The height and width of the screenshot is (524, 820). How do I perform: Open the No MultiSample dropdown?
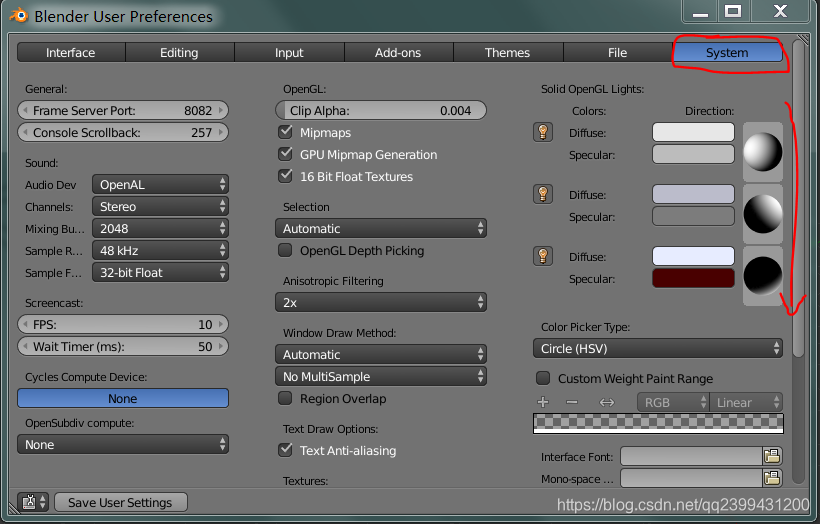[x=381, y=376]
